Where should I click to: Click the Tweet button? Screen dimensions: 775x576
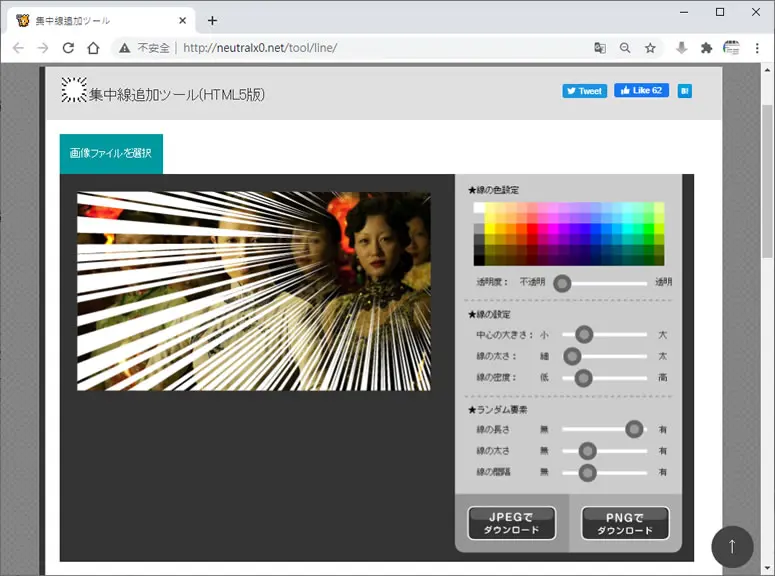[584, 91]
